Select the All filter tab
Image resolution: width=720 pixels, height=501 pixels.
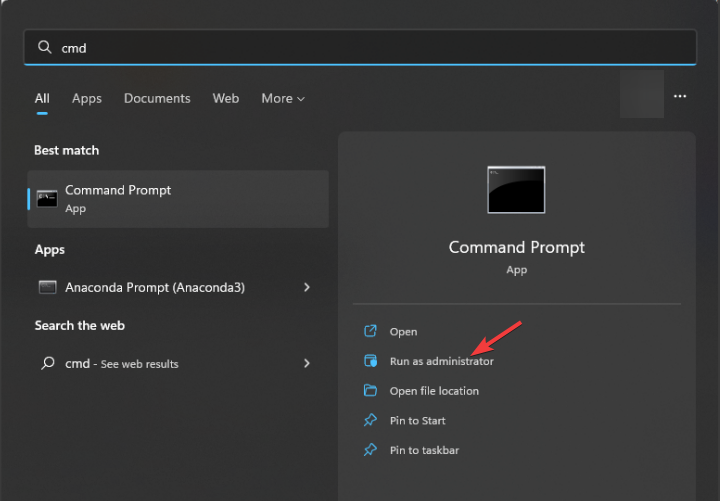coord(42,98)
